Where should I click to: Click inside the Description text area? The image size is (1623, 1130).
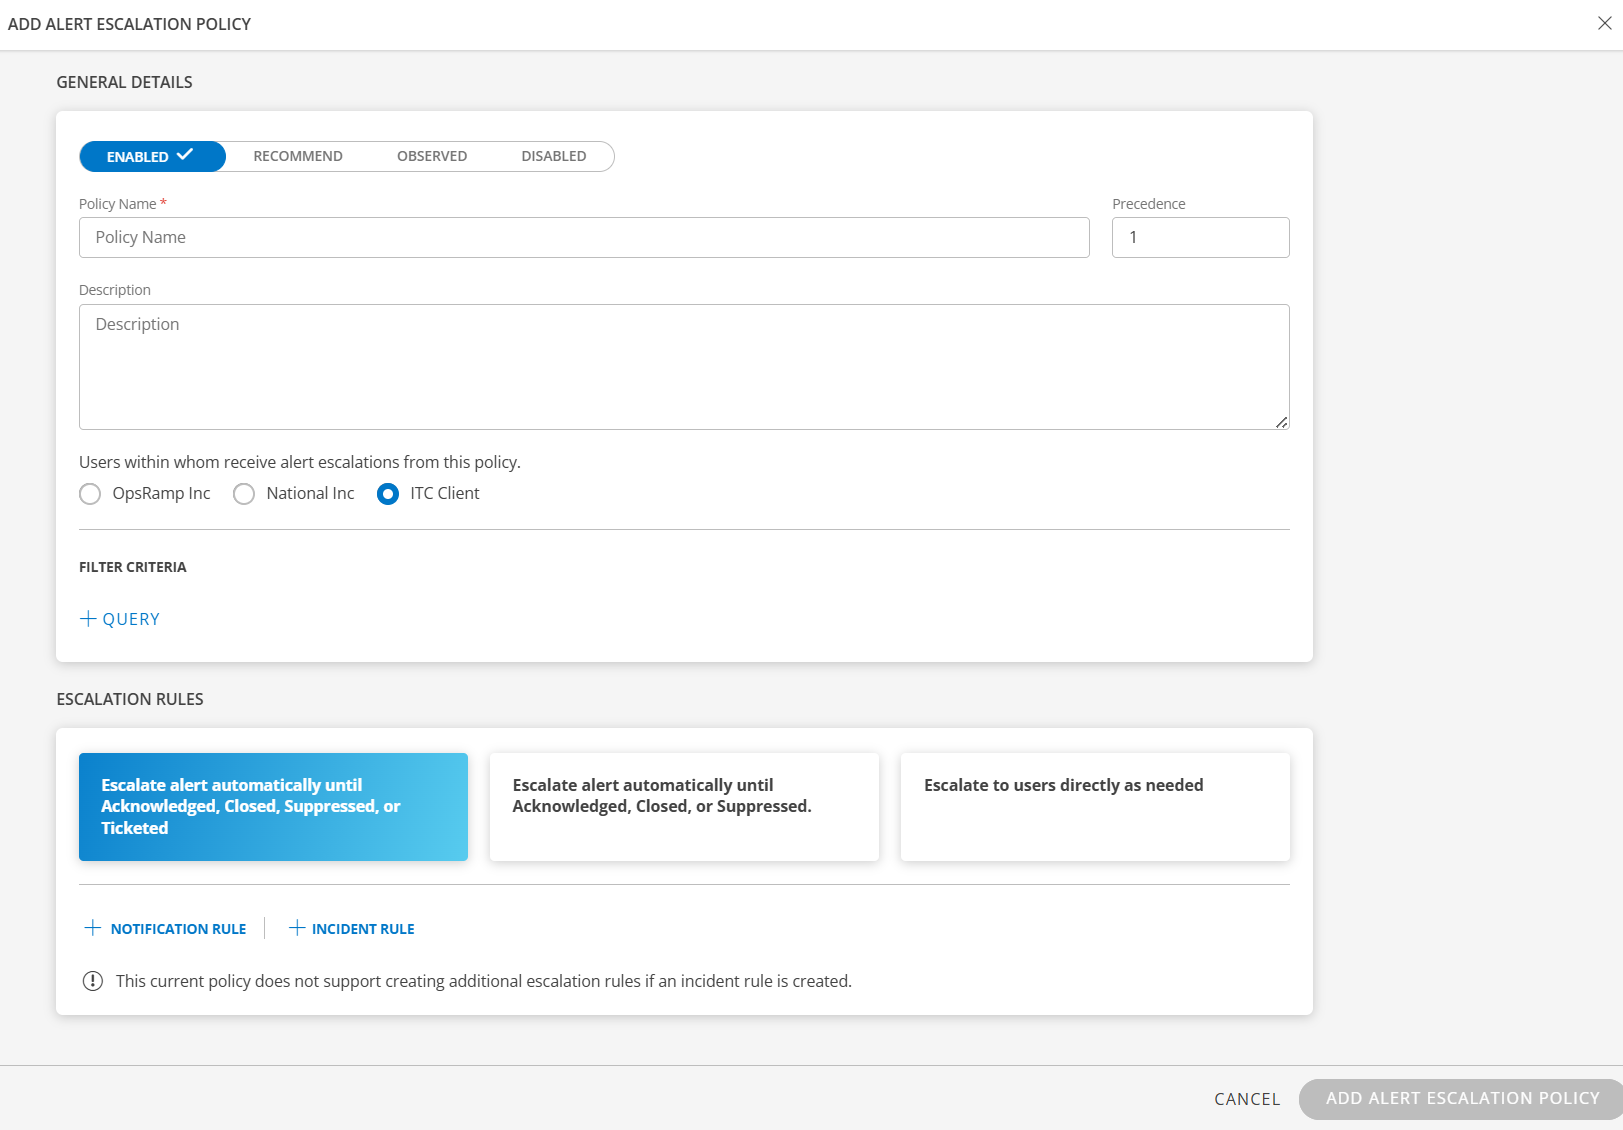coord(684,367)
